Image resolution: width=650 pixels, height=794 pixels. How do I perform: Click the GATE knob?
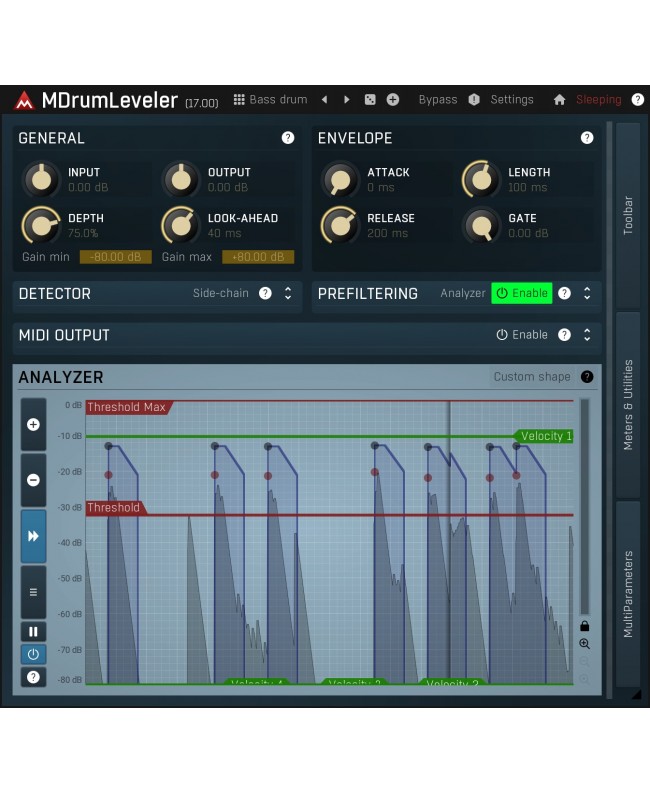pos(481,225)
